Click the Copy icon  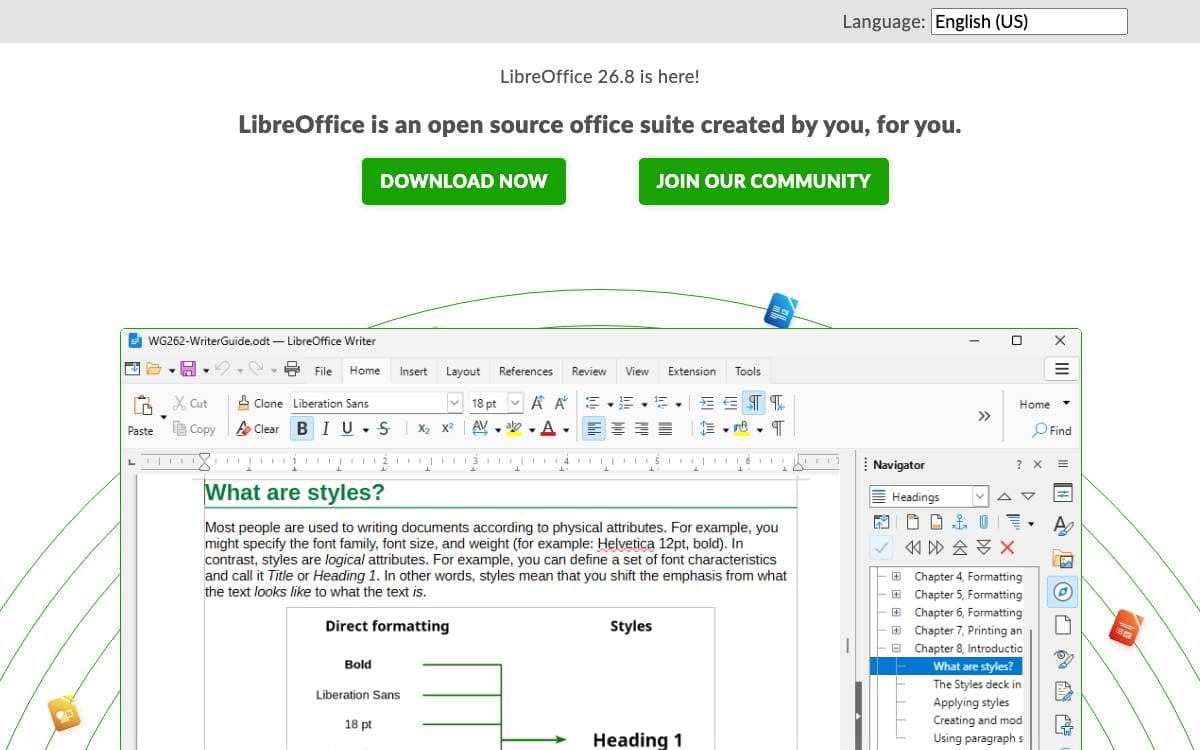coord(180,429)
